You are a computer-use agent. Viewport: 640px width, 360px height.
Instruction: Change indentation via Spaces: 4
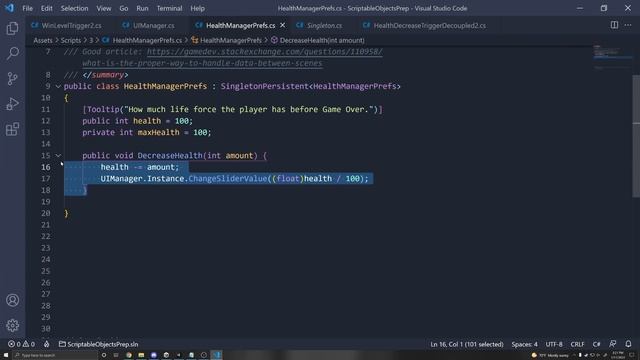(524, 344)
